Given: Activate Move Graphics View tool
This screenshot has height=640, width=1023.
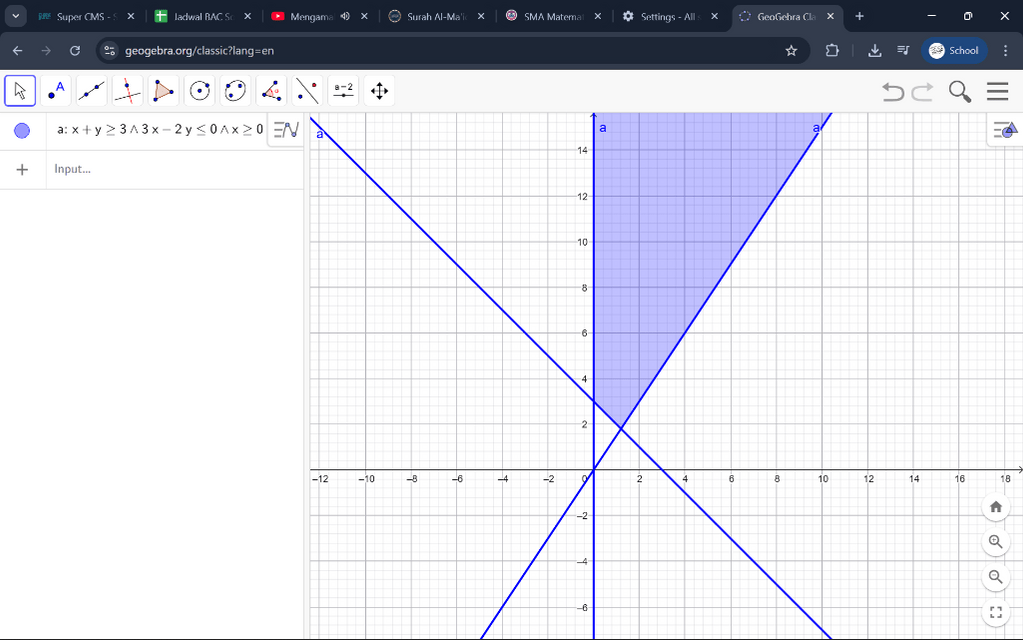Looking at the screenshot, I should 380,91.
